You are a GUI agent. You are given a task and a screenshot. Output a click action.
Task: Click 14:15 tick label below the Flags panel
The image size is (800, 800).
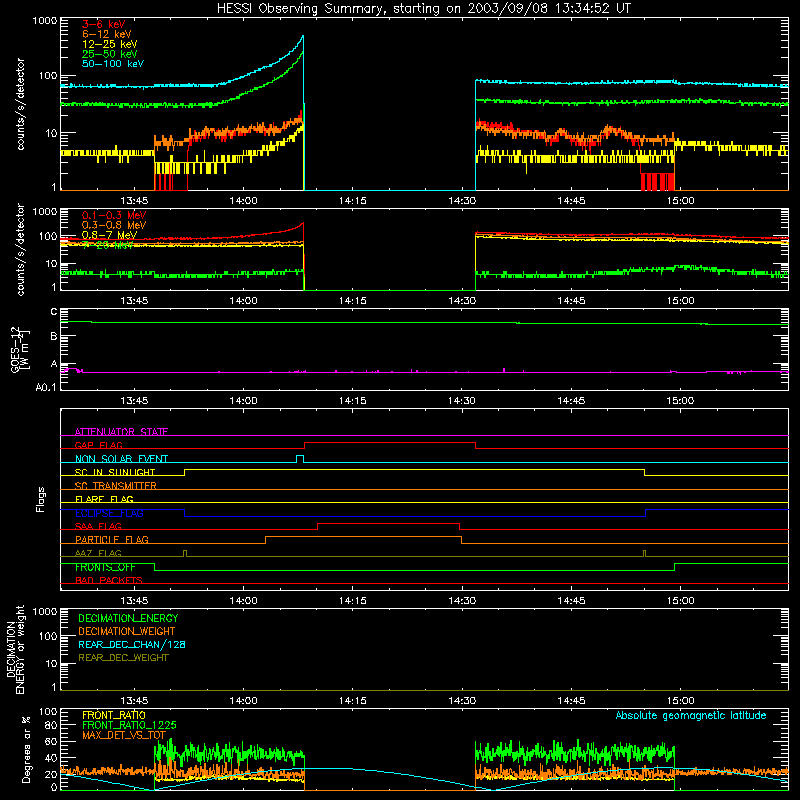point(353,601)
